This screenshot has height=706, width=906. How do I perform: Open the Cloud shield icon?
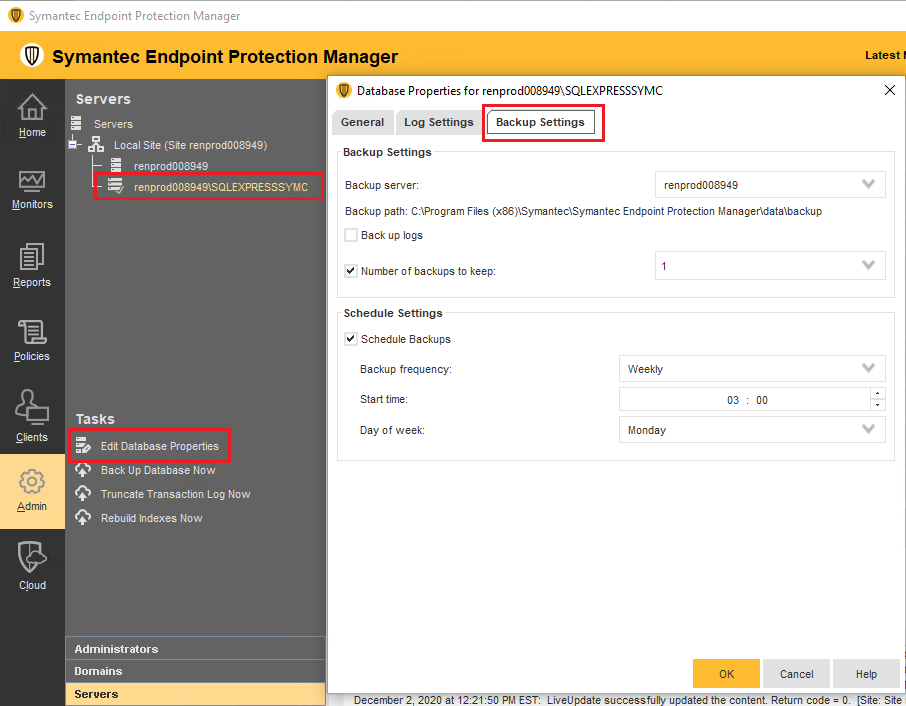pyautogui.click(x=32, y=558)
